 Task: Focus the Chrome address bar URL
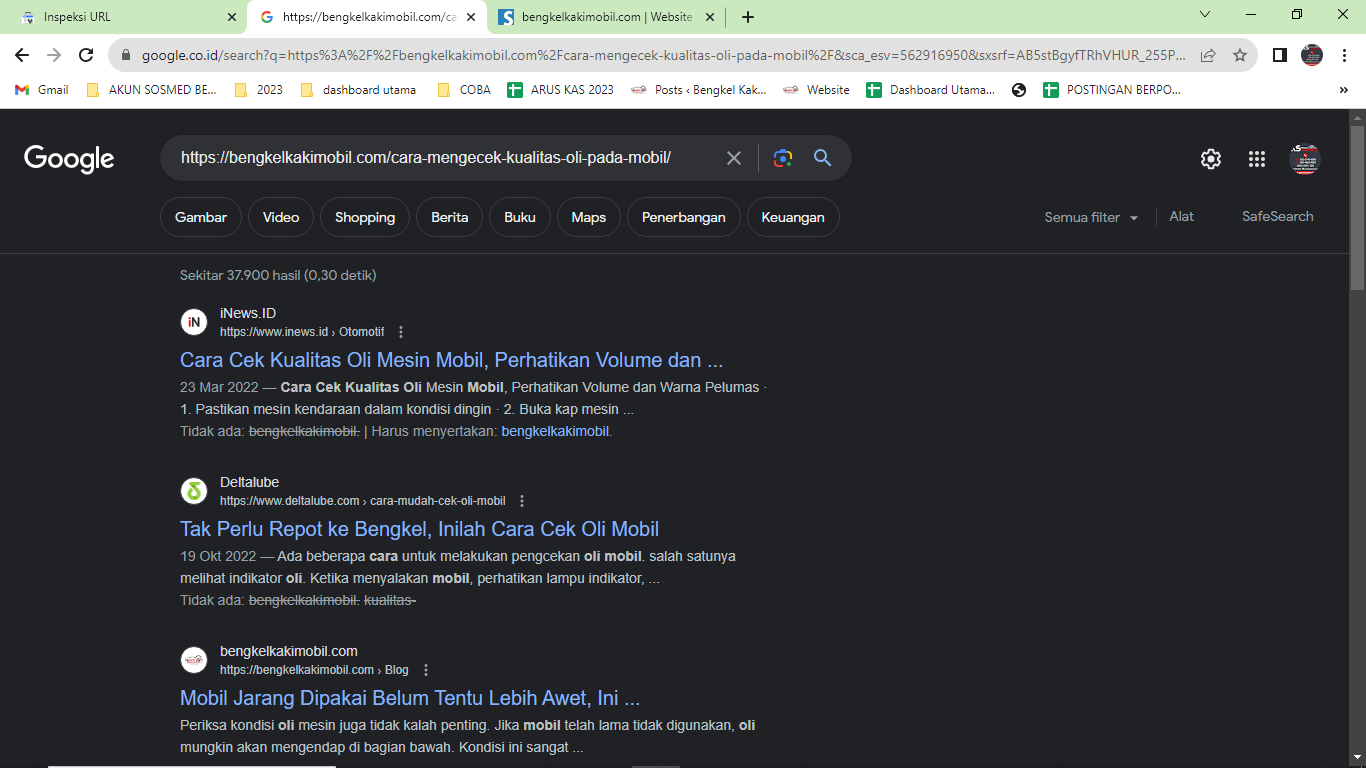pos(664,55)
